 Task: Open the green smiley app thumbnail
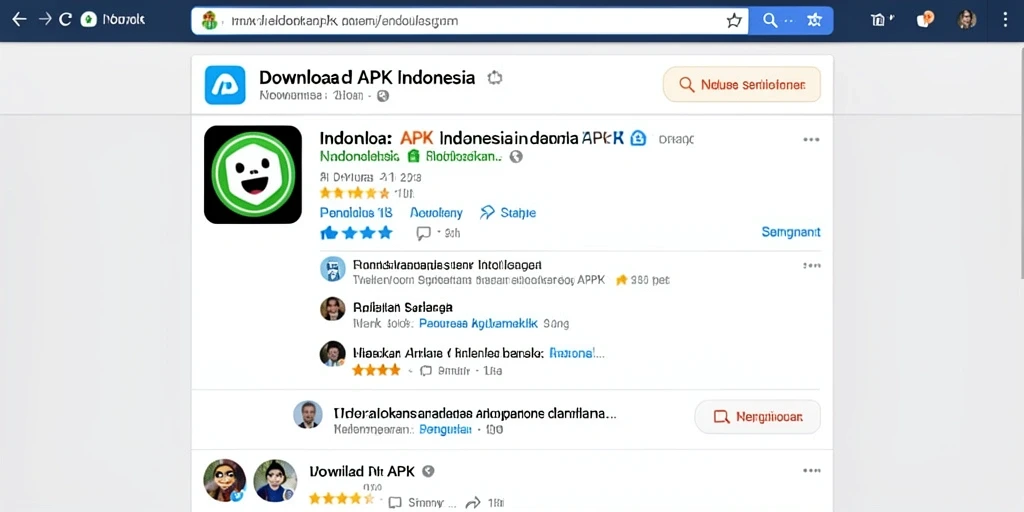pyautogui.click(x=253, y=174)
